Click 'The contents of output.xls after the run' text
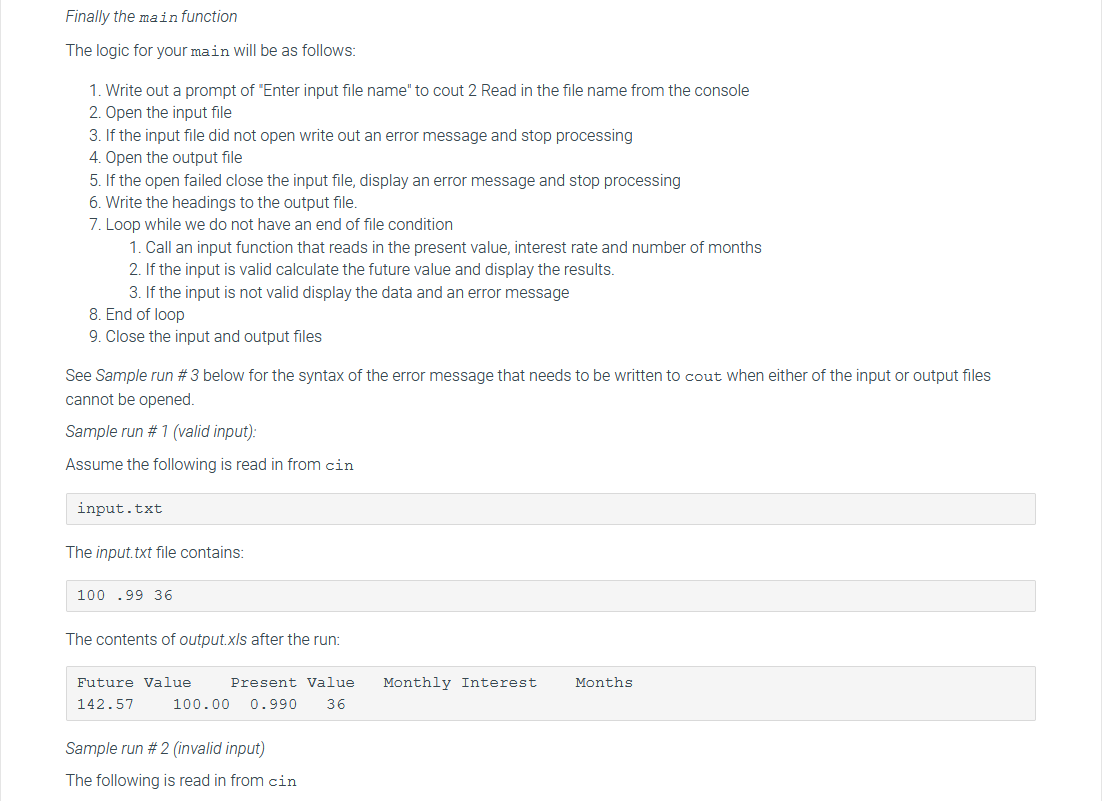 pyautogui.click(x=202, y=639)
